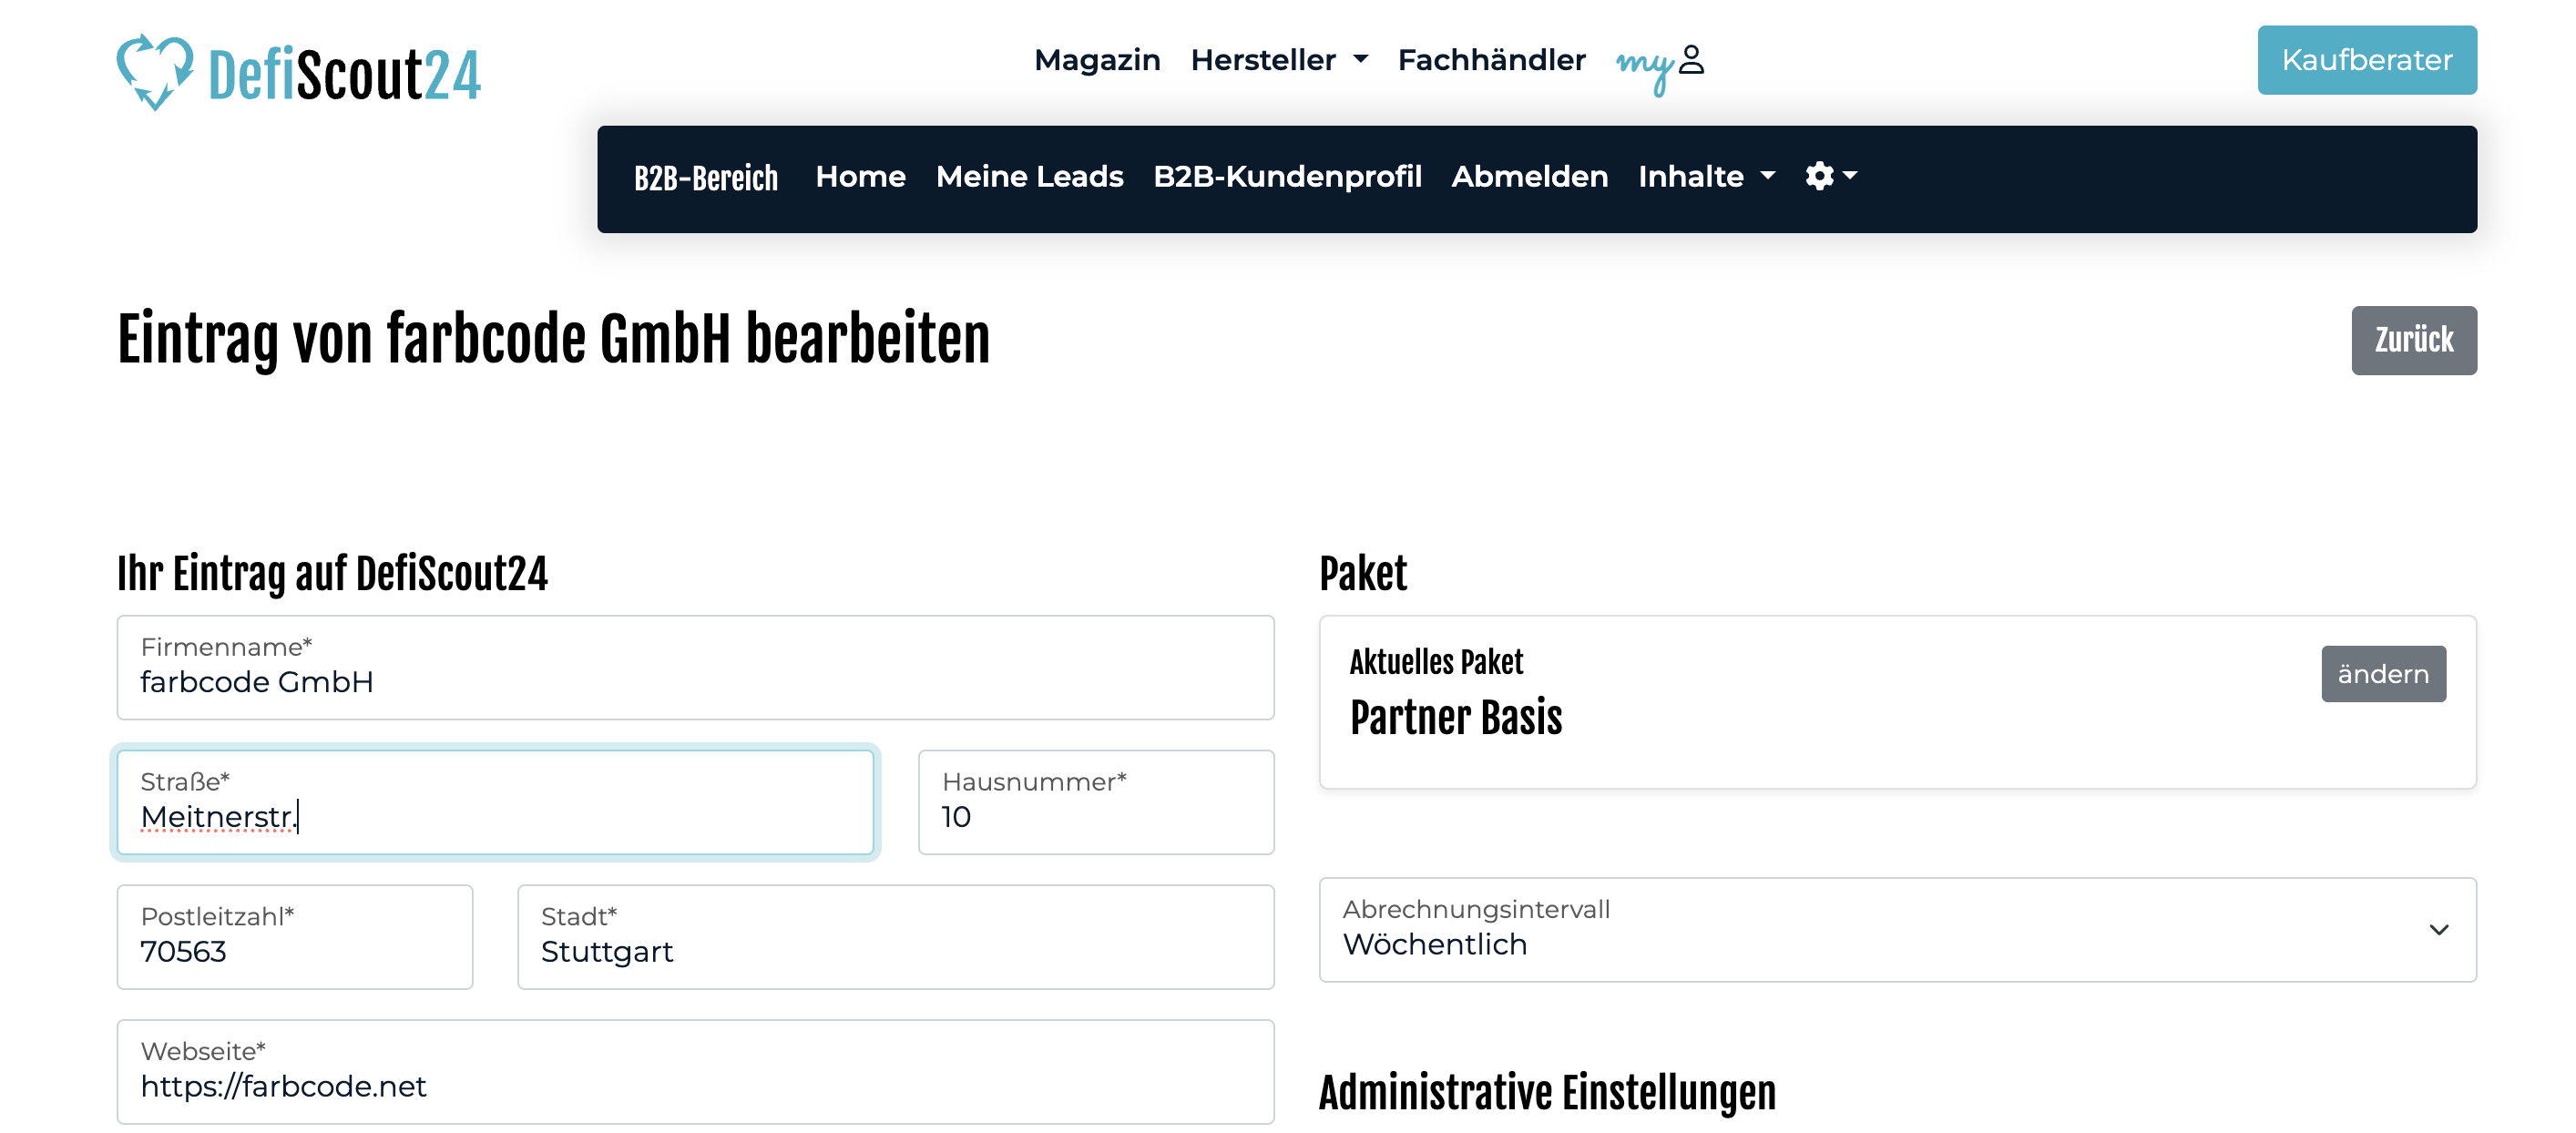Click the 'Eintrag von farbcode GmbH bearbeiten' heading
Screen dimensions: 2576x1133
point(553,340)
